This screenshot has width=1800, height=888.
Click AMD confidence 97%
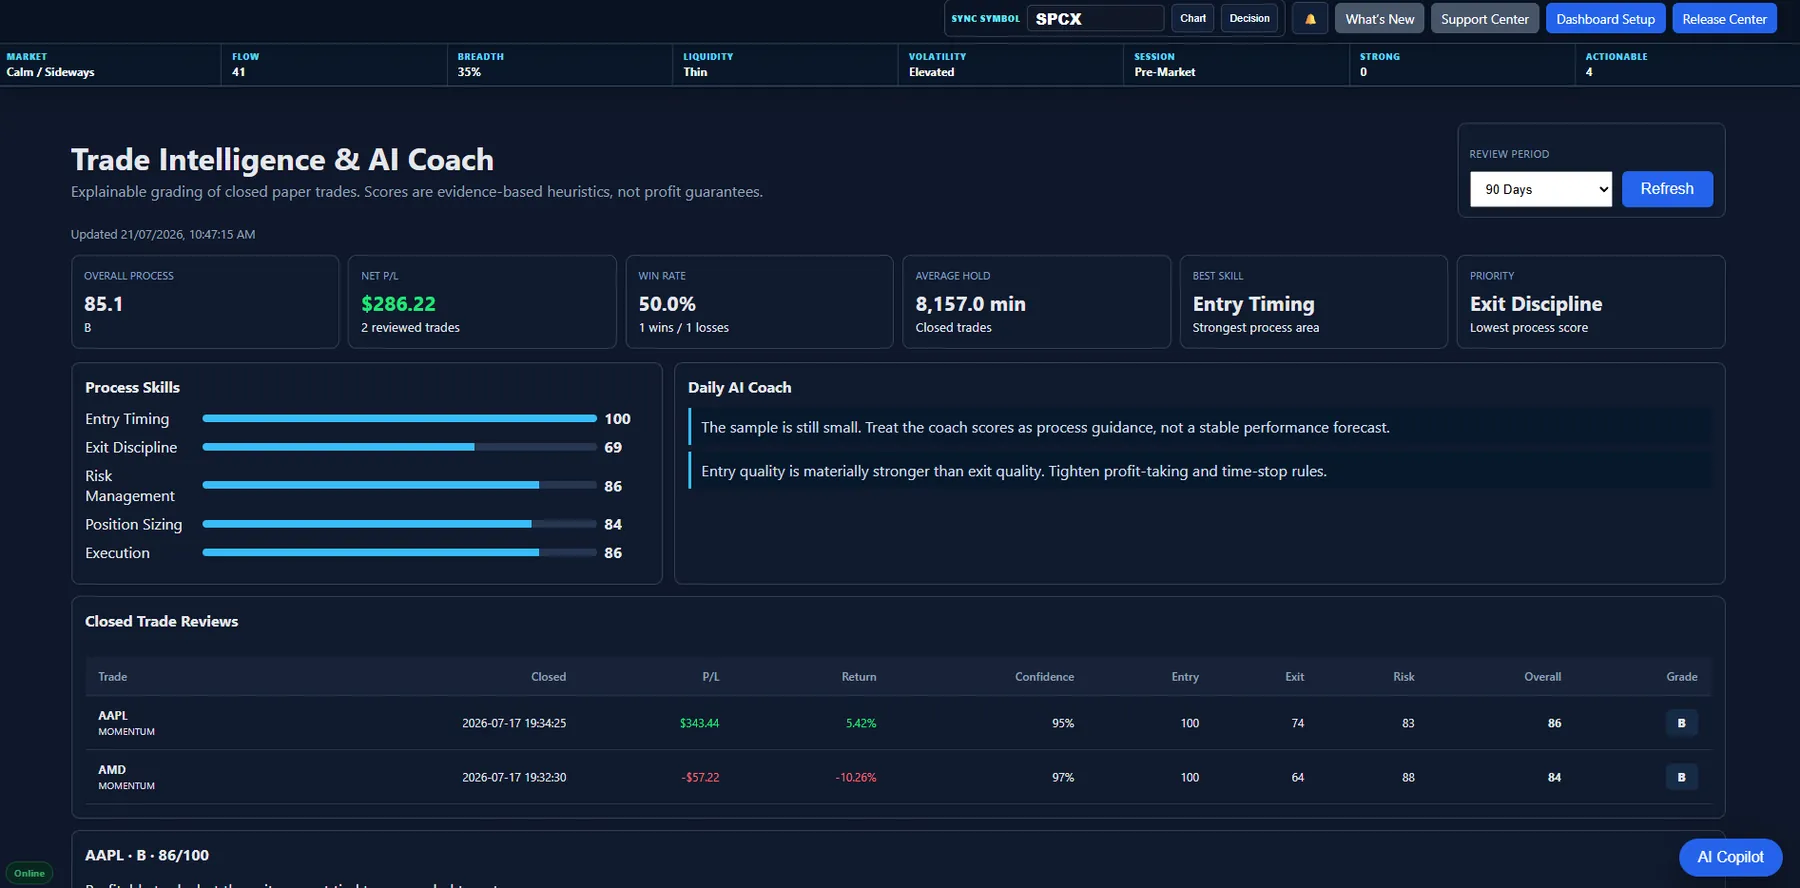pos(1063,777)
